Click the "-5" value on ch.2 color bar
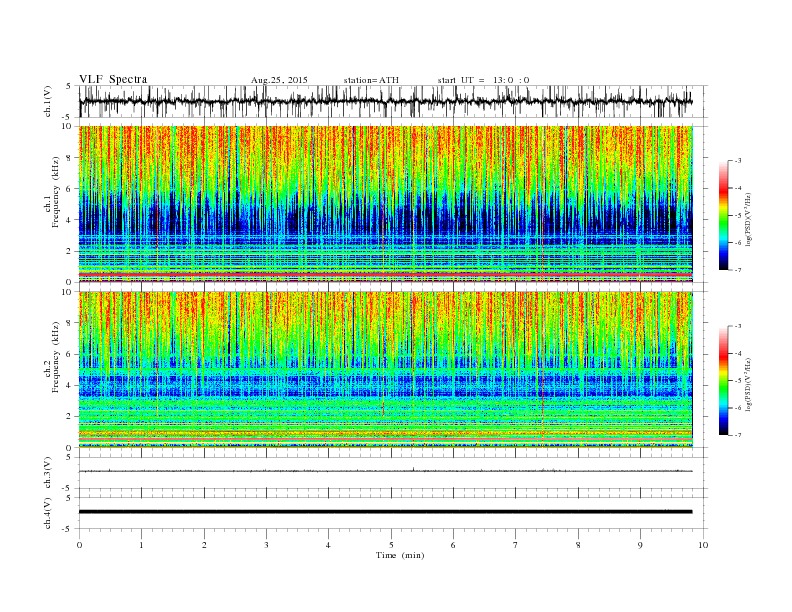Viewport: 792px width, 612px height. click(x=737, y=380)
